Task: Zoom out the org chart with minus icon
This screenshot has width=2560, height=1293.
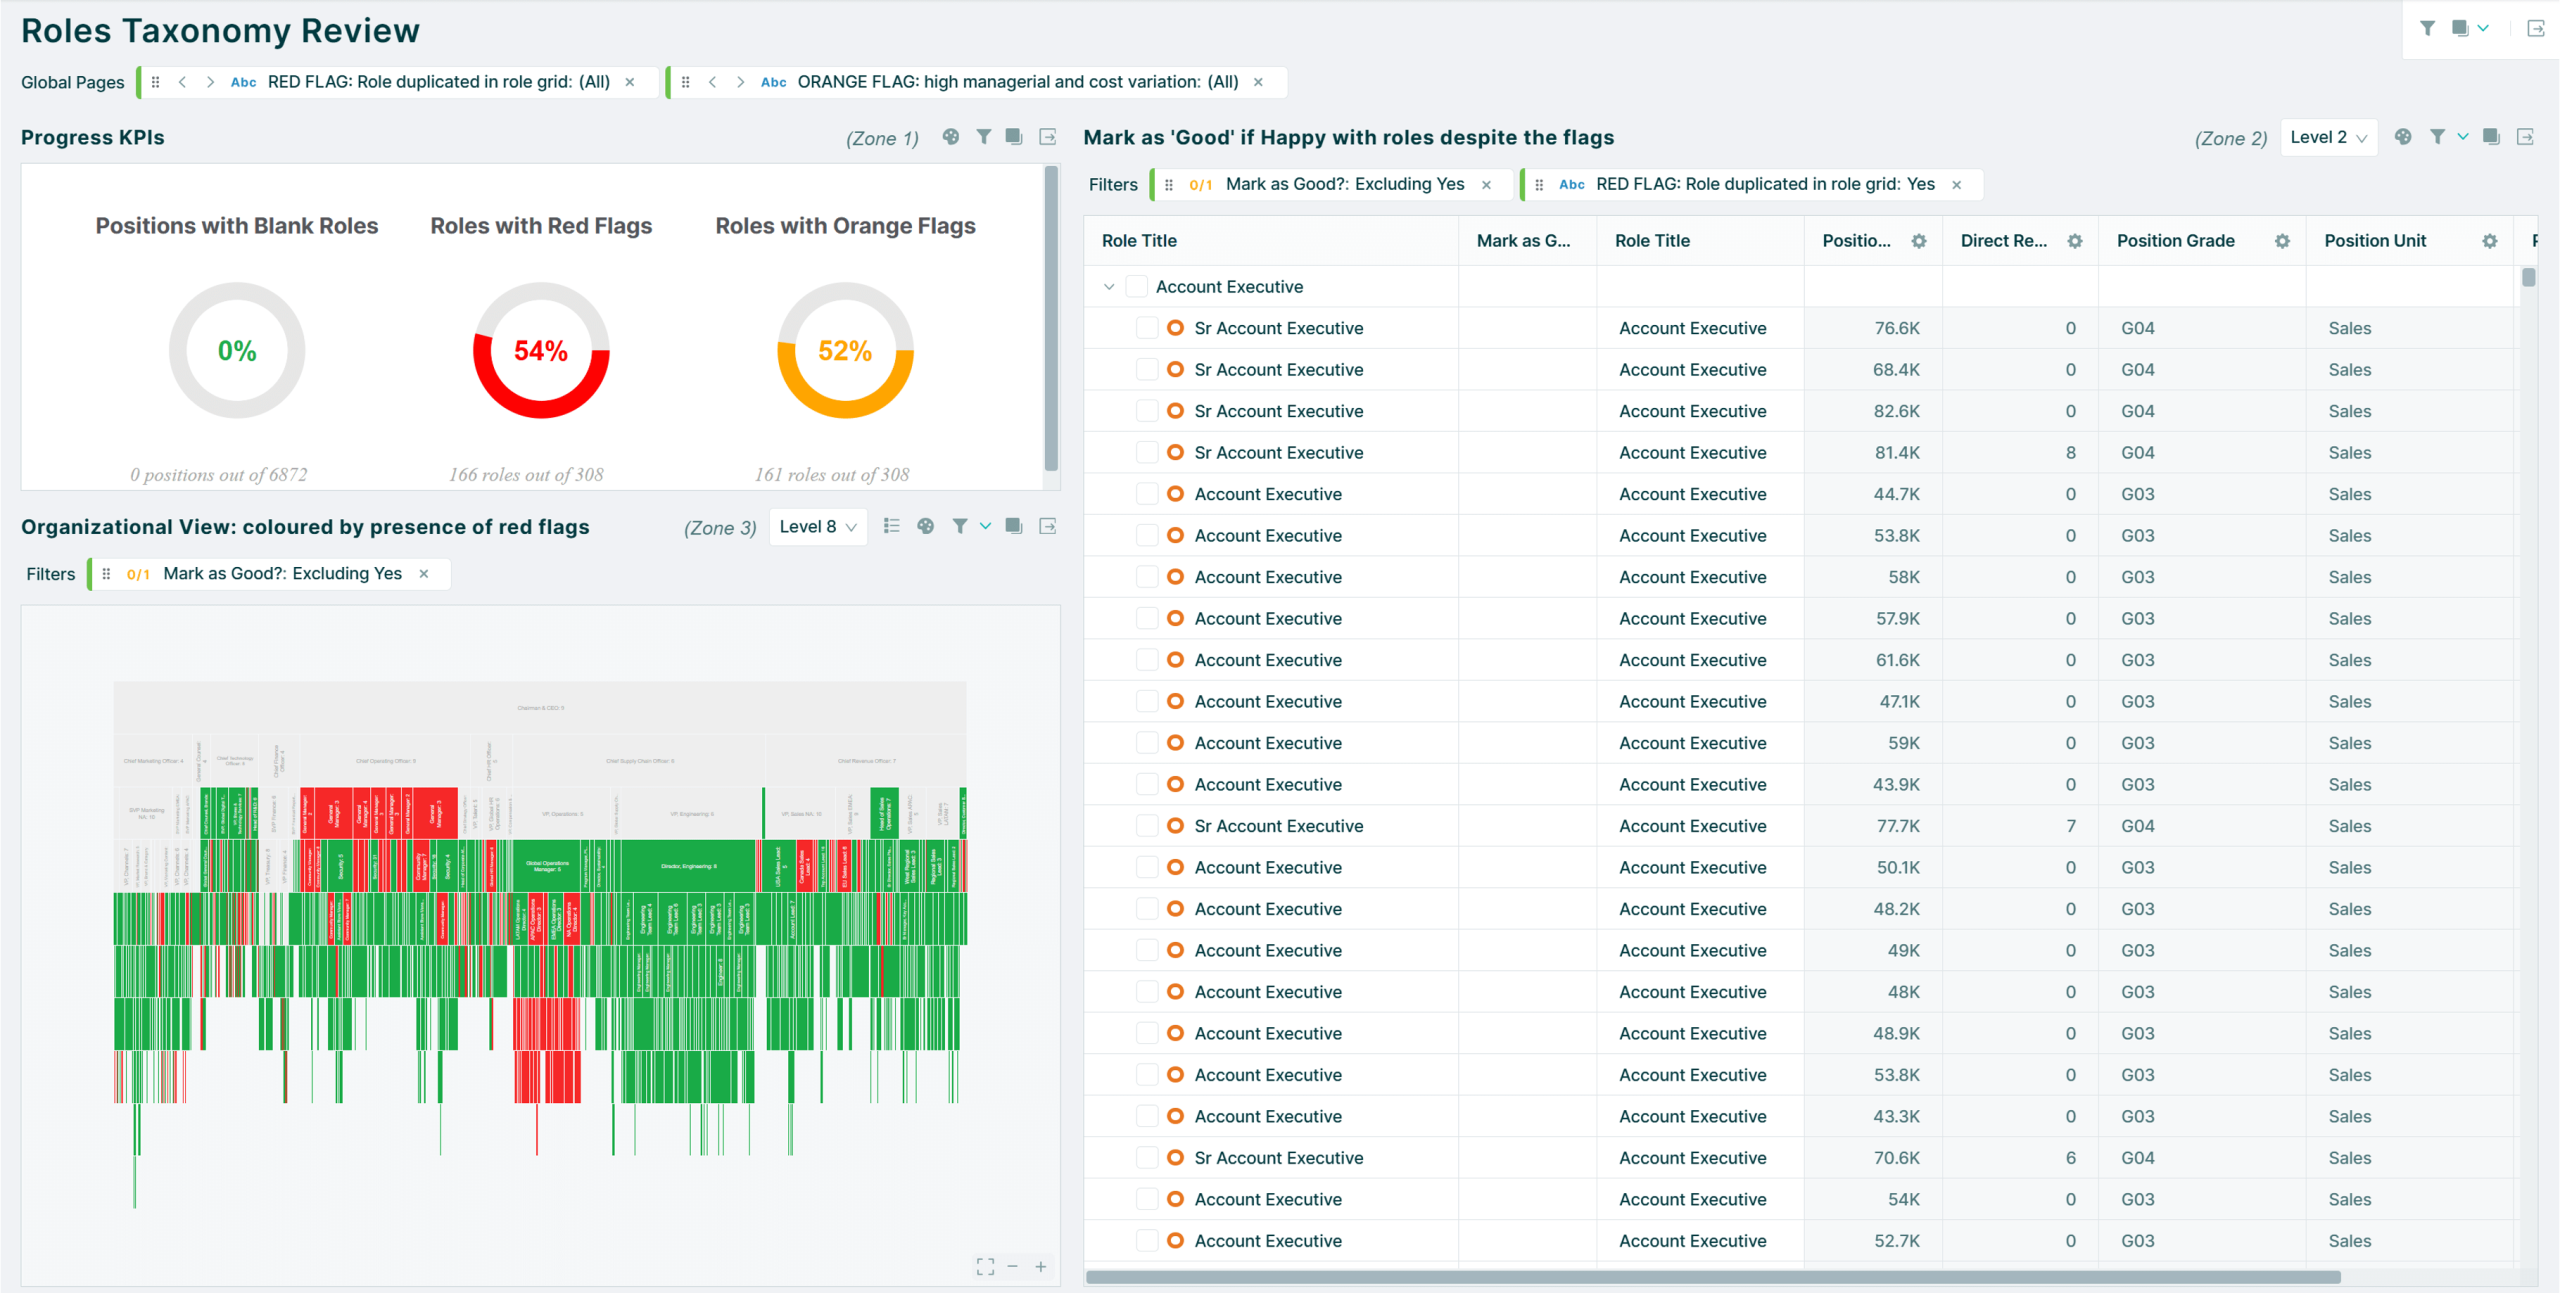Action: 1013,1266
